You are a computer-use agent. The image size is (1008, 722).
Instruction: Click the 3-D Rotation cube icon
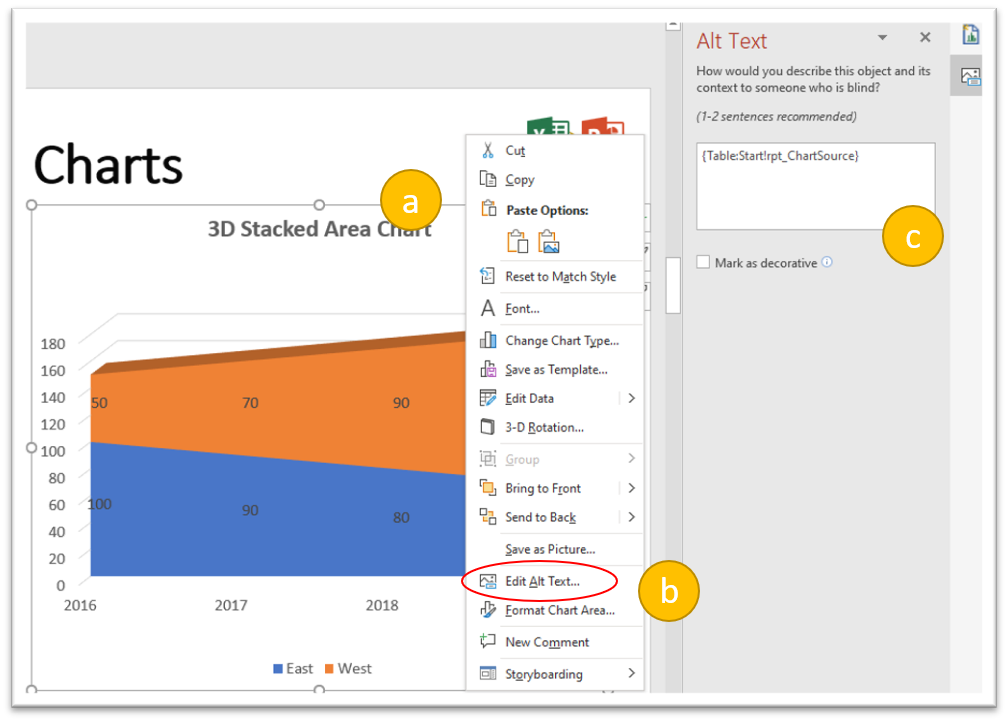coord(488,427)
